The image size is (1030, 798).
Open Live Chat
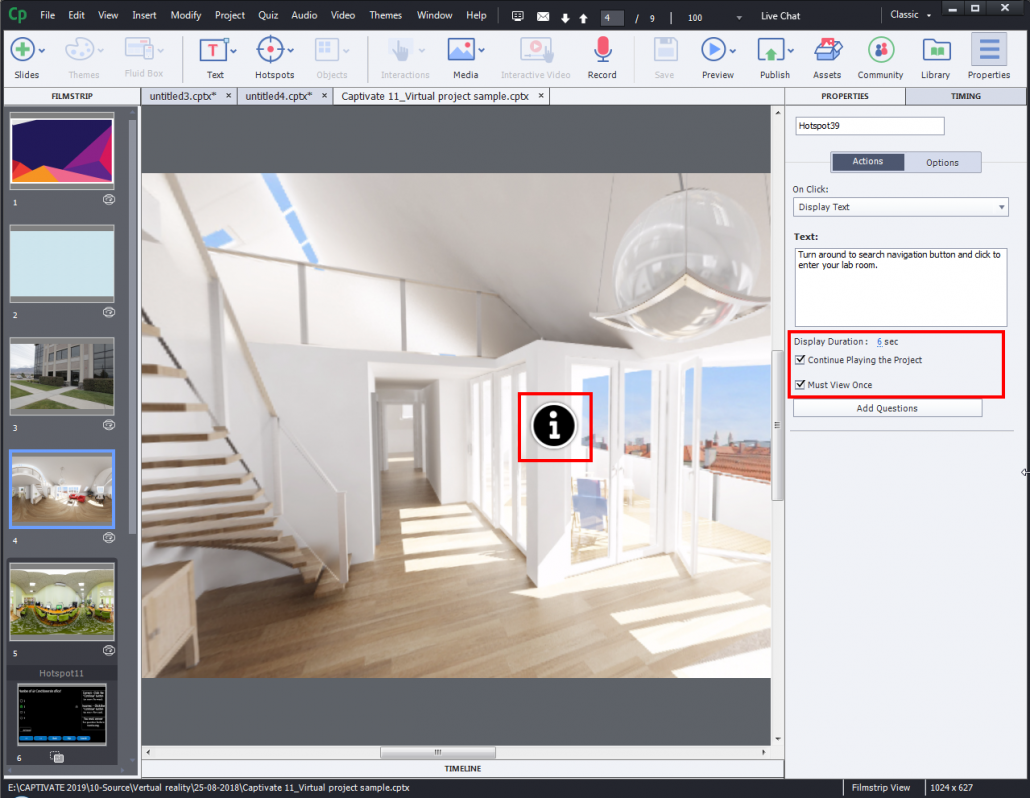pyautogui.click(x=779, y=16)
